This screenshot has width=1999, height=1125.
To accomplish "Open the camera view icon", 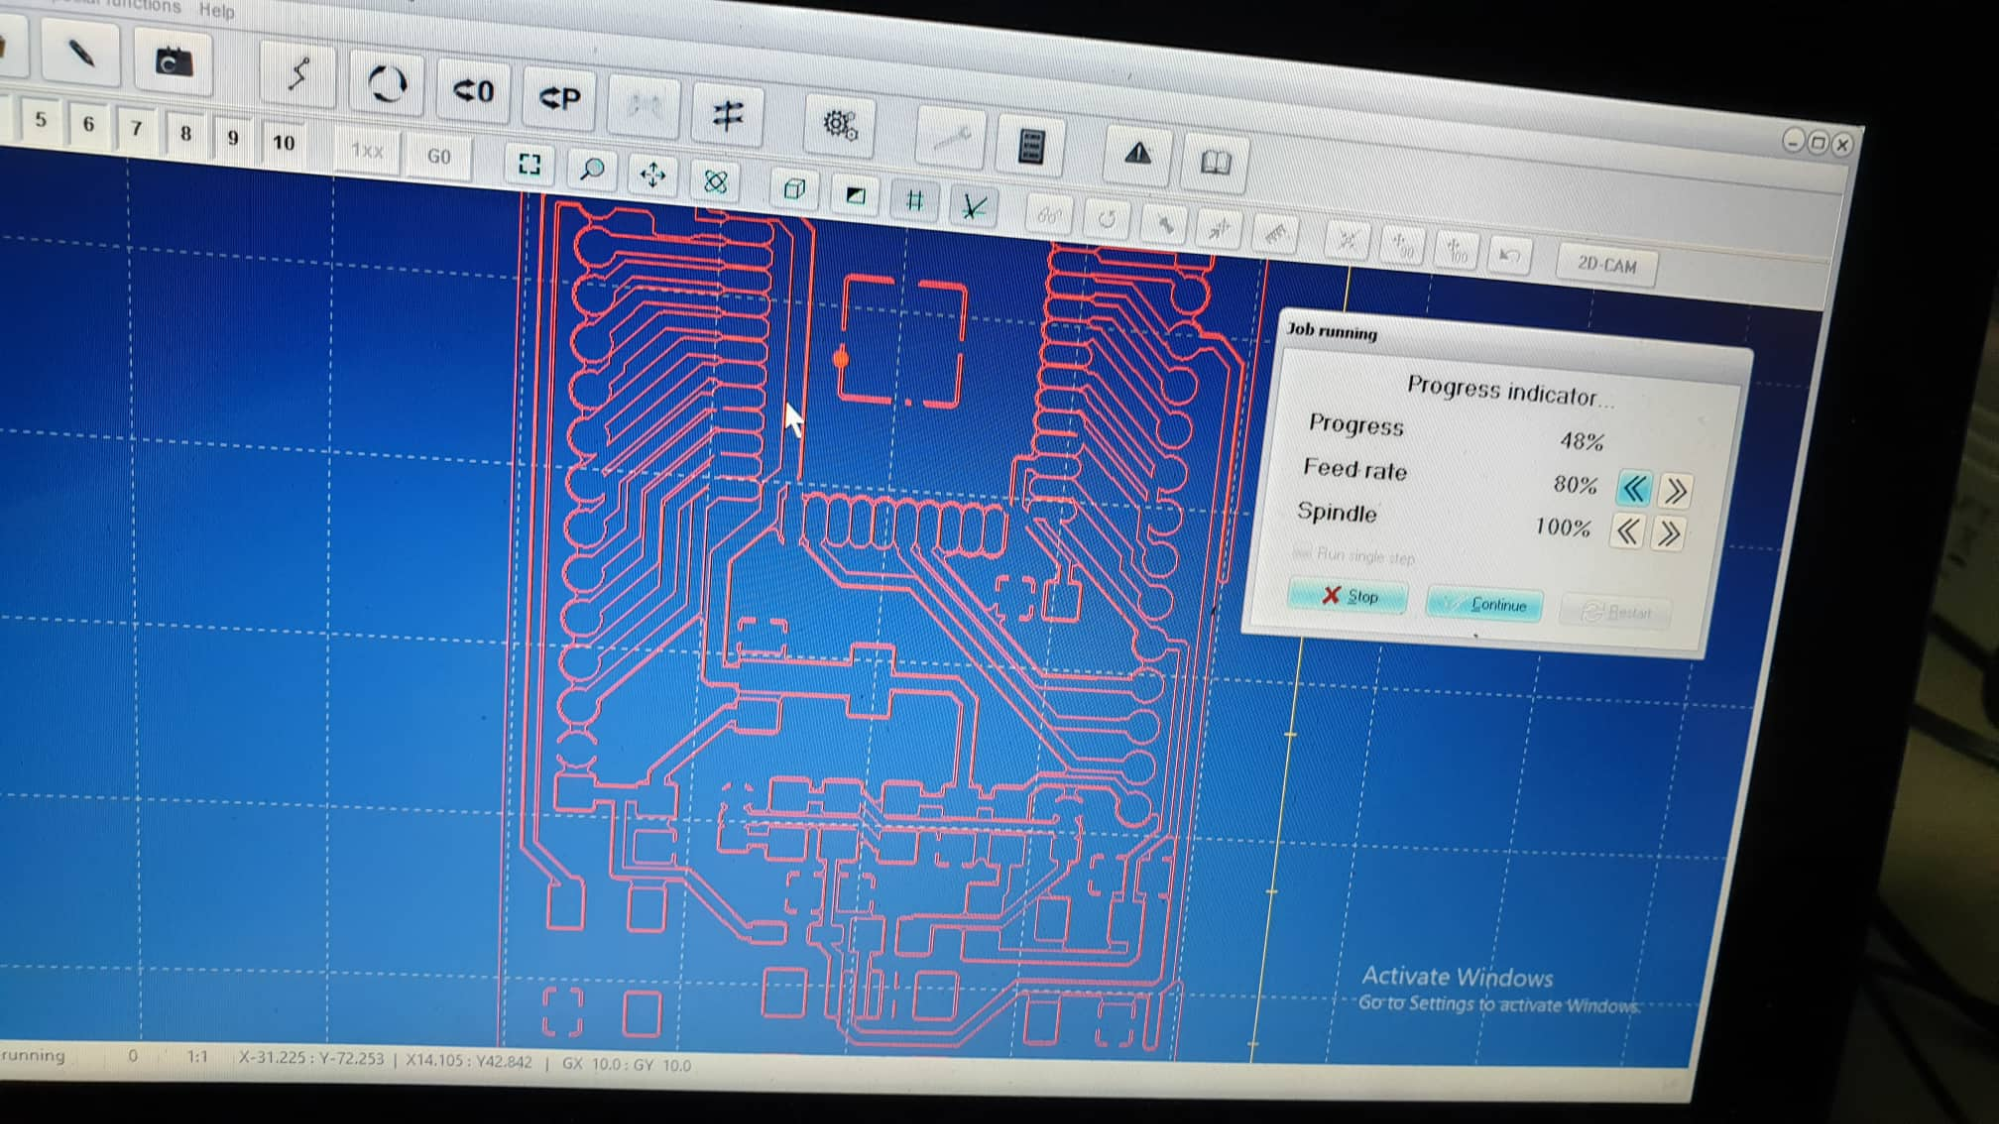I will coord(172,62).
